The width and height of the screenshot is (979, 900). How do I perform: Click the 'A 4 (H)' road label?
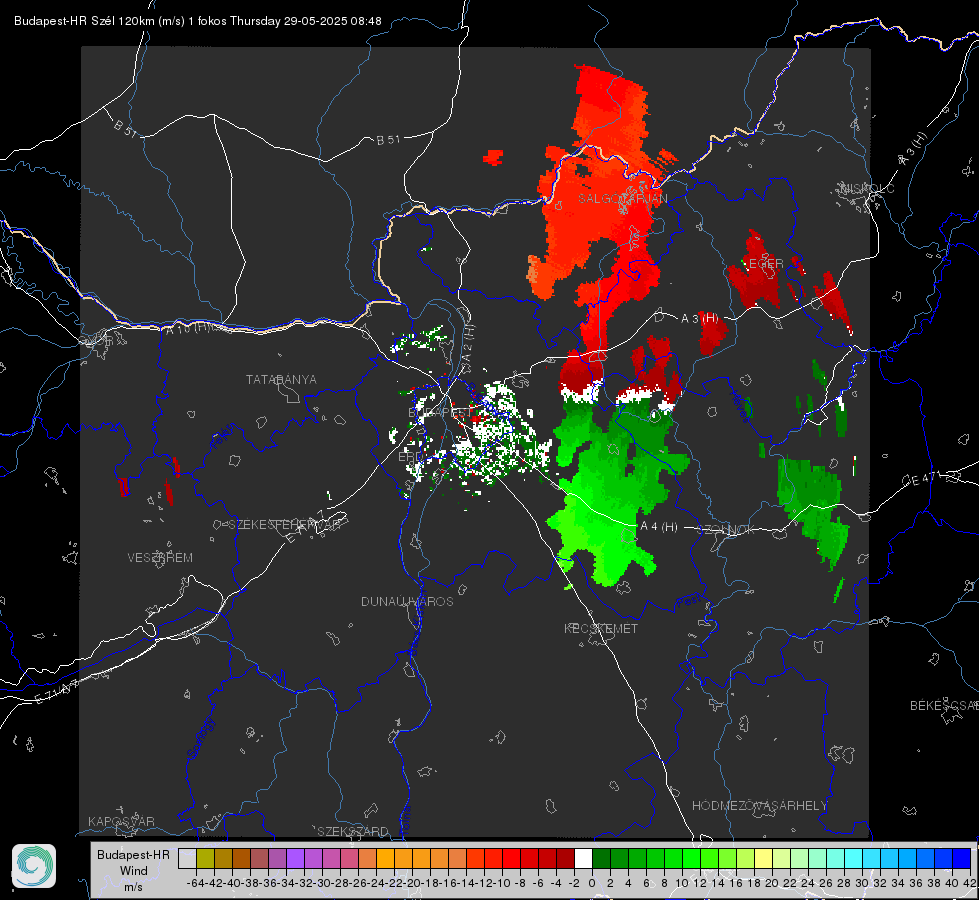click(659, 527)
